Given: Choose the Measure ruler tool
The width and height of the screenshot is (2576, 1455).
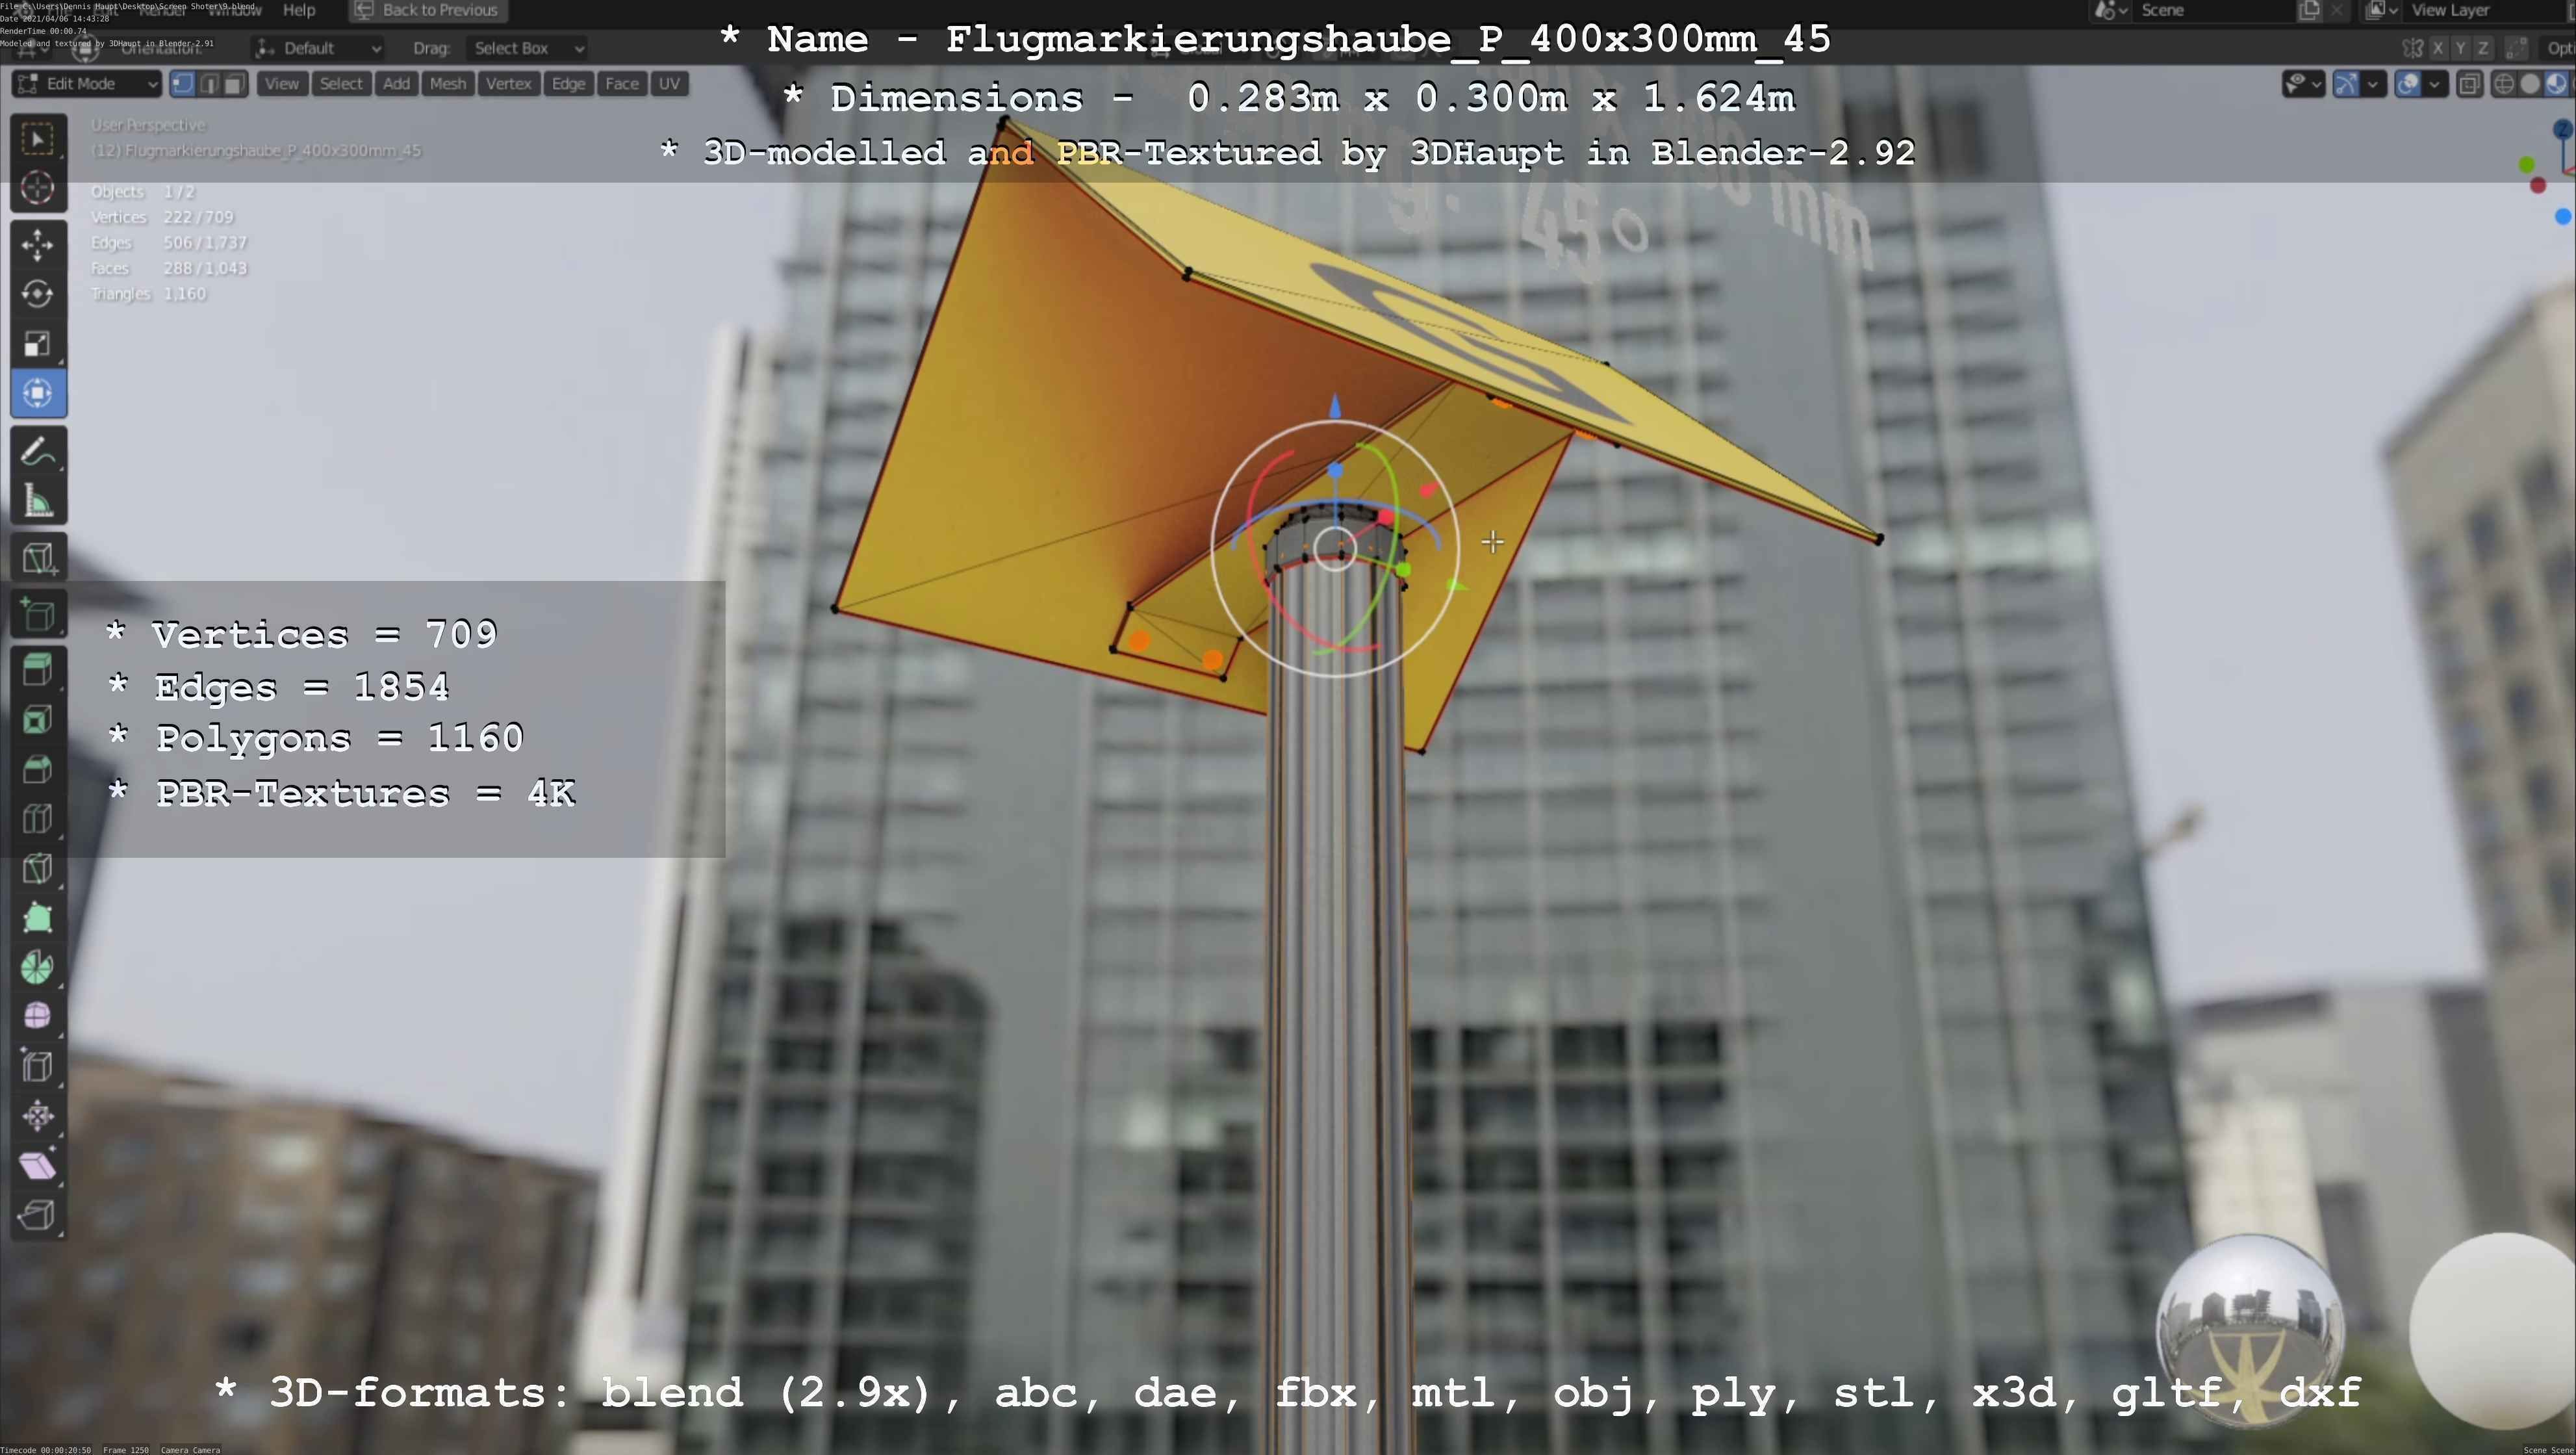Looking at the screenshot, I should [37, 501].
